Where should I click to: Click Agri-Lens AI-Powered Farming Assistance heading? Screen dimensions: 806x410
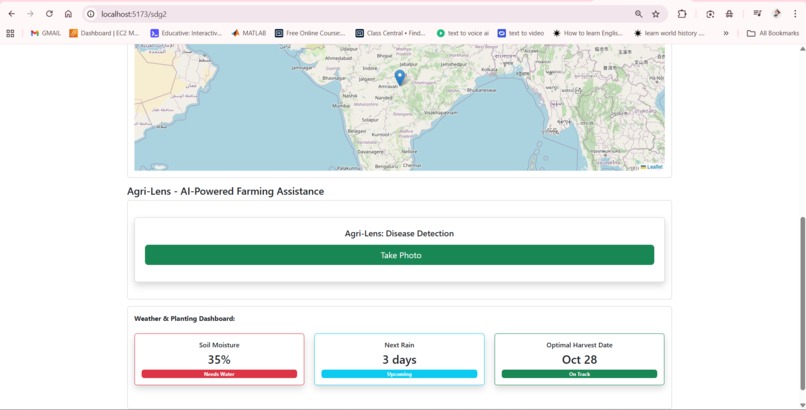pyautogui.click(x=226, y=192)
